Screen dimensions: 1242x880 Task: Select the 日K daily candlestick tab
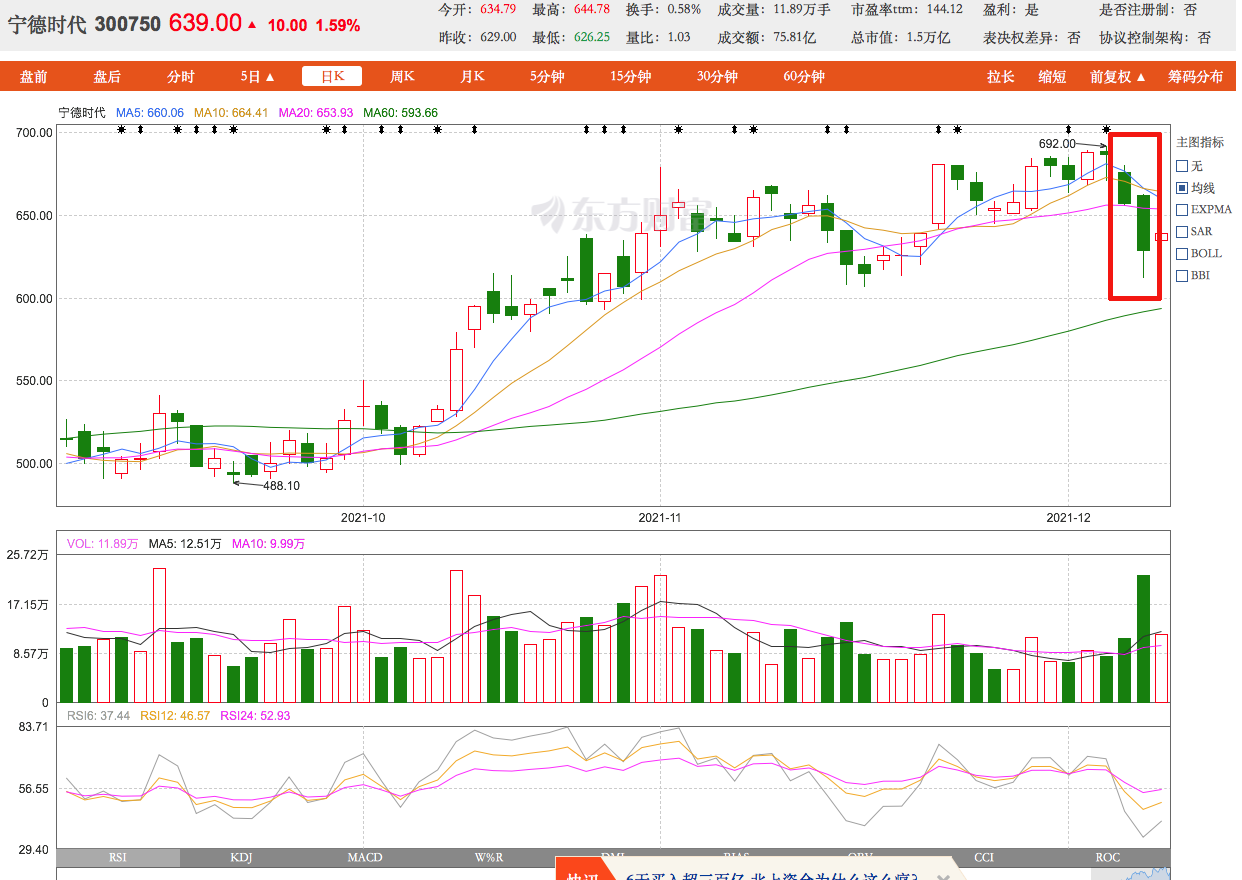[x=332, y=77]
